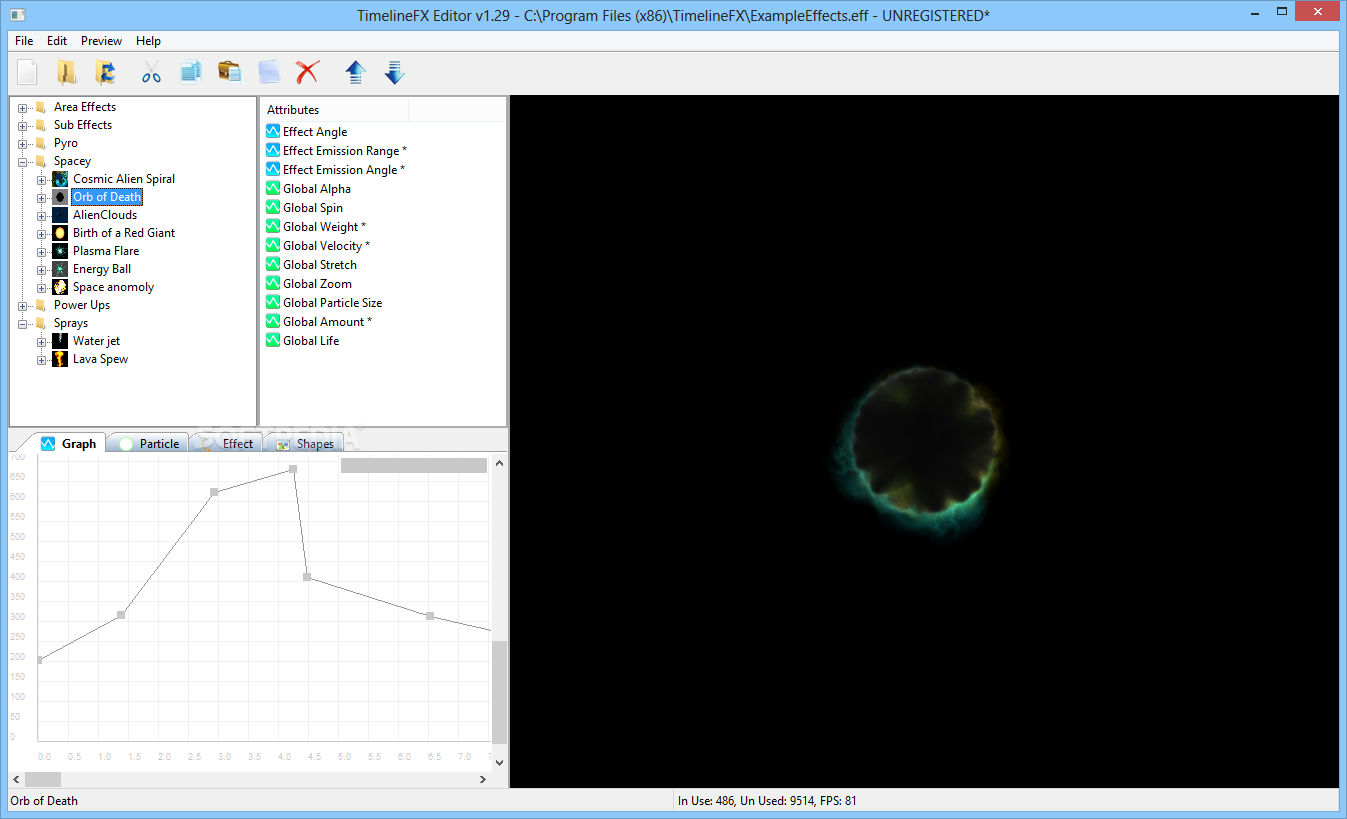1347x819 pixels.
Task: Create a new effects file with the blank page icon
Action: click(x=28, y=72)
